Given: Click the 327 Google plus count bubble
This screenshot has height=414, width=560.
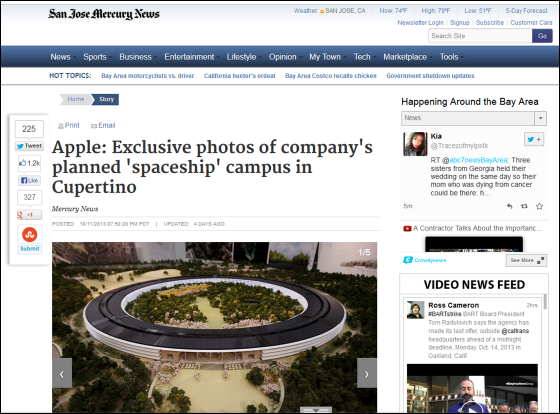Looking at the screenshot, I should (x=29, y=197).
